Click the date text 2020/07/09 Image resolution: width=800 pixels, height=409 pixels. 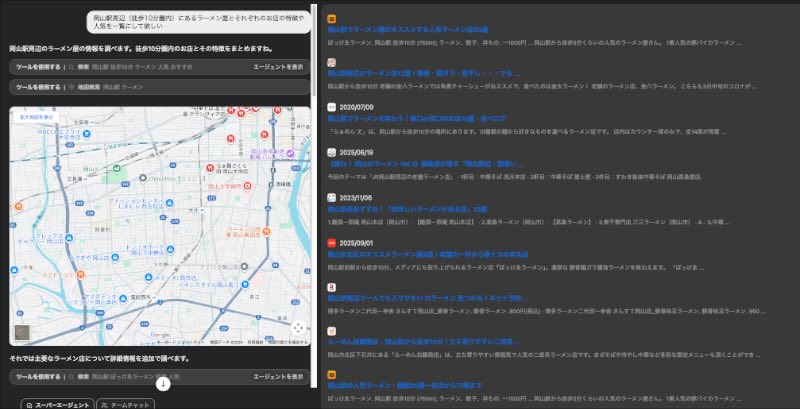tap(356, 107)
